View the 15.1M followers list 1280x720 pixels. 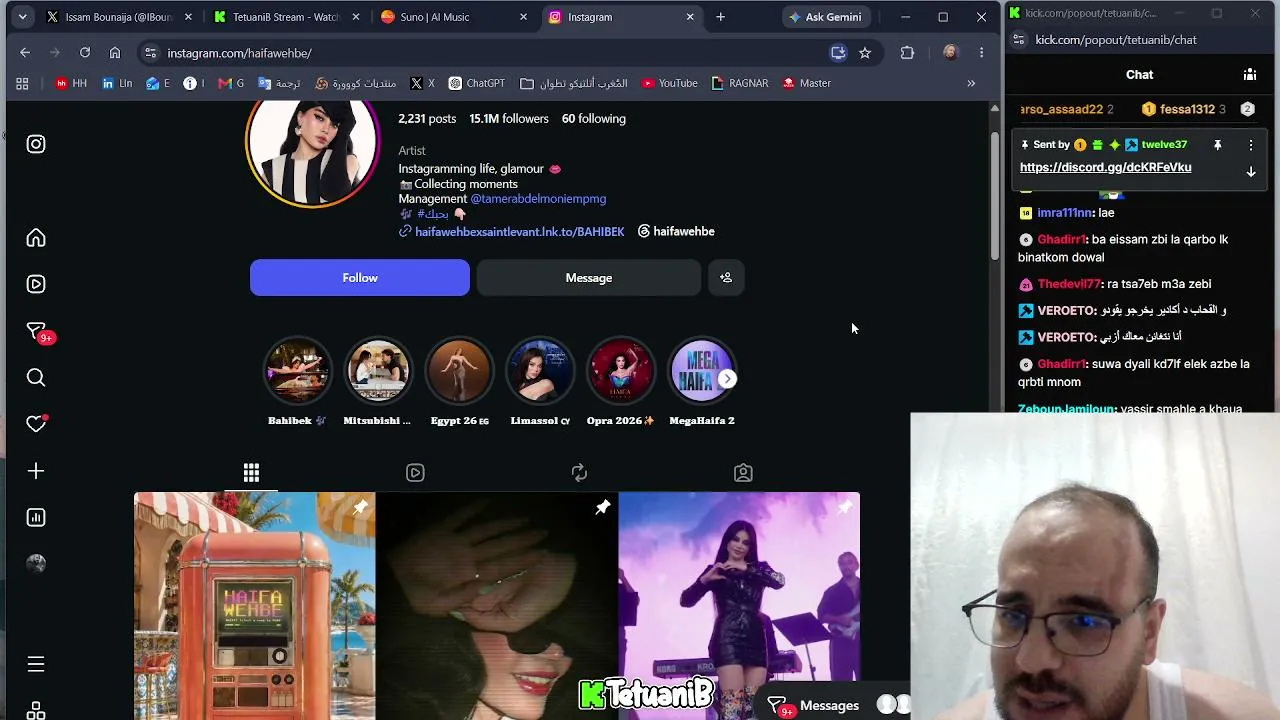point(509,118)
